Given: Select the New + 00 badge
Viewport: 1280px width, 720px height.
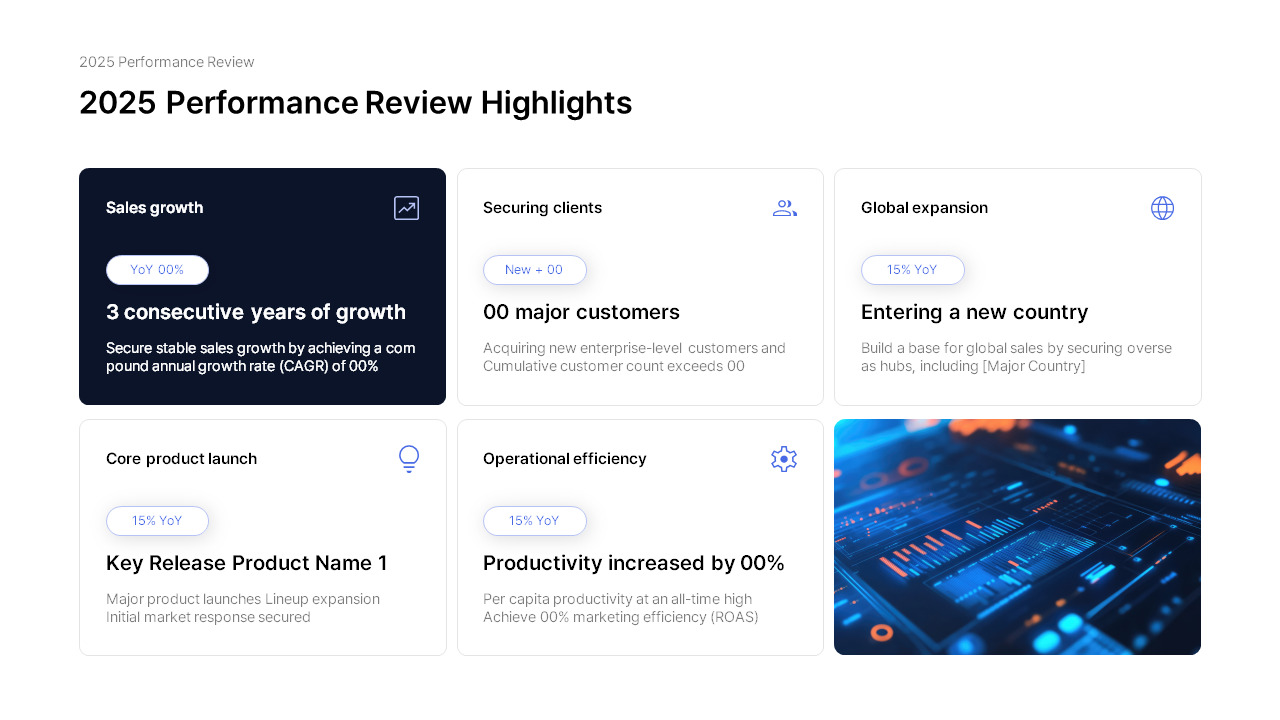Looking at the screenshot, I should coord(534,270).
